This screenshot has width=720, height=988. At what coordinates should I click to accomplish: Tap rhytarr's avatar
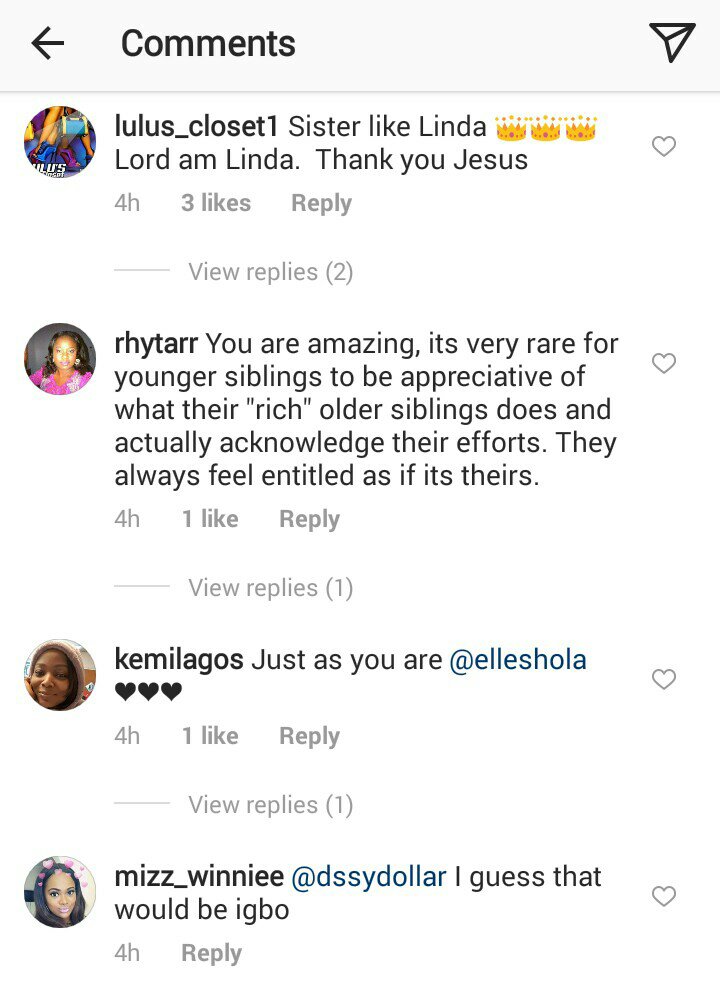[60, 359]
